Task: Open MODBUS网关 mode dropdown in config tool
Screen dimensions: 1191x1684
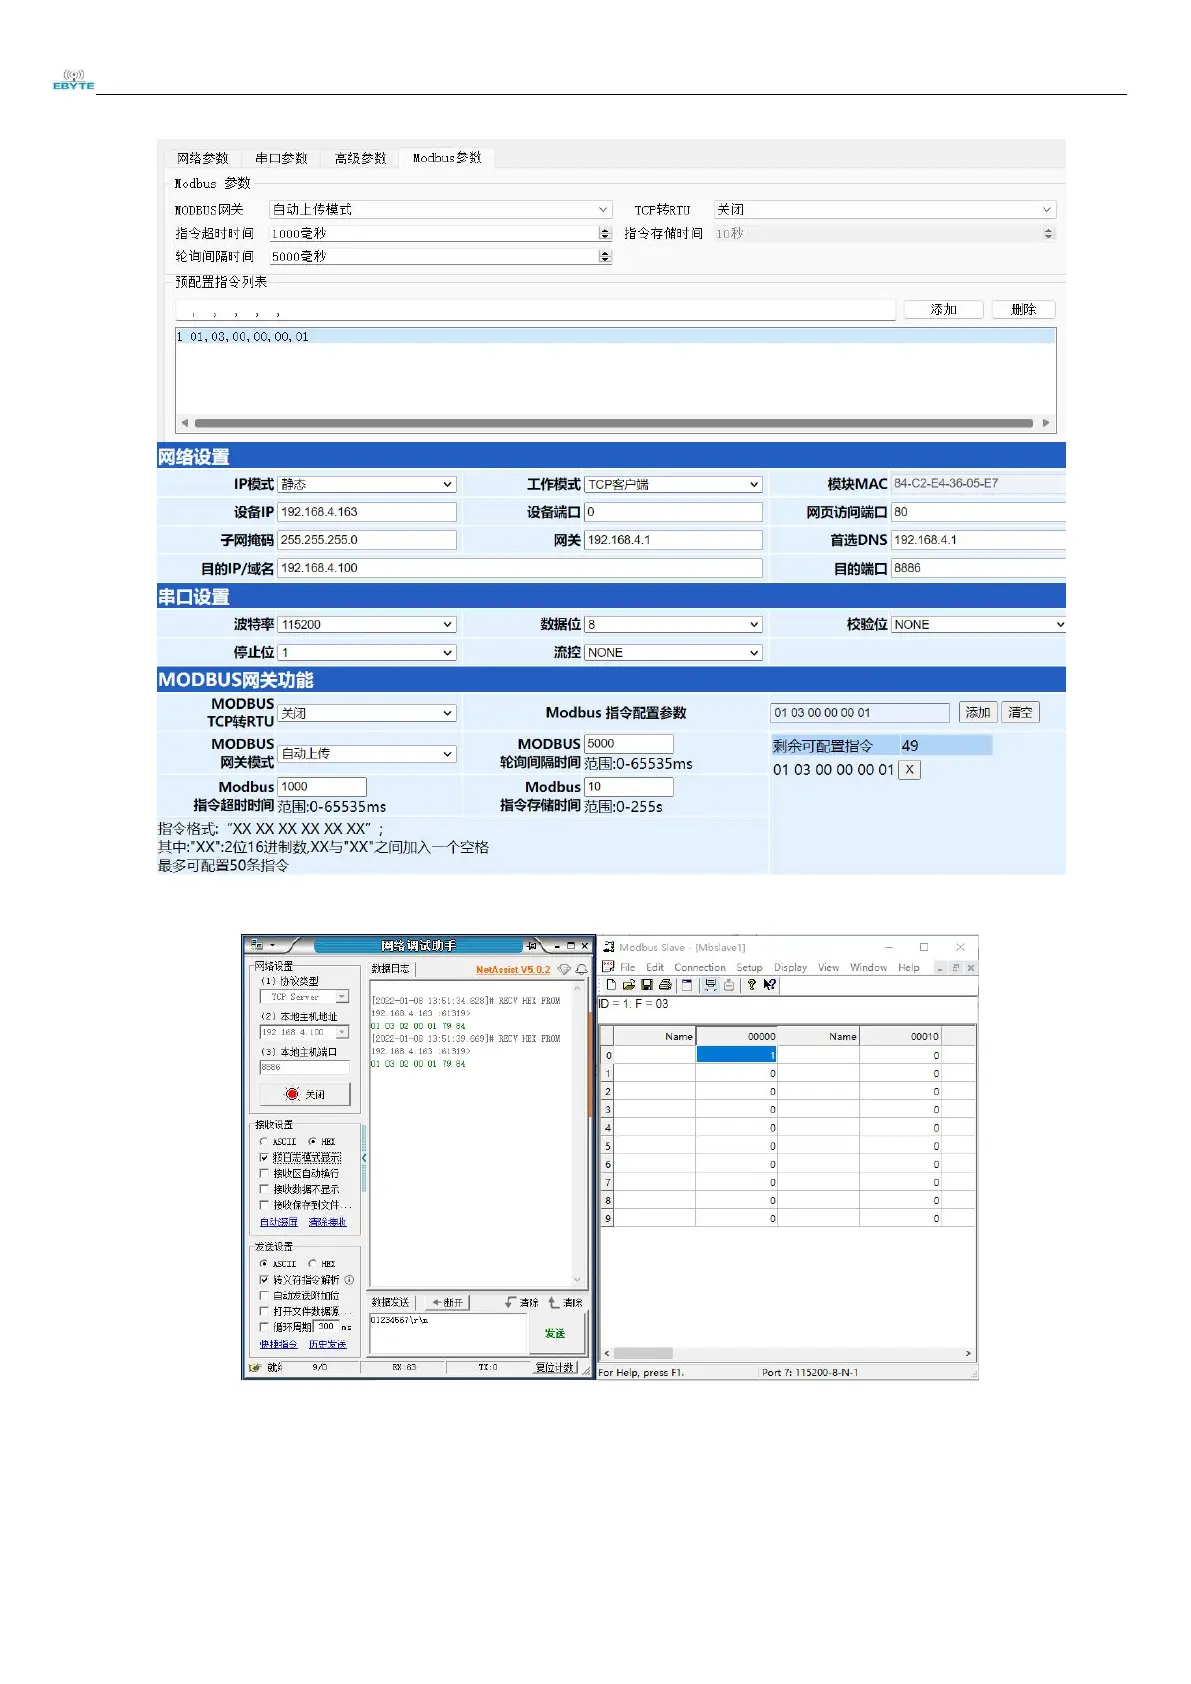Action: [x=441, y=209]
